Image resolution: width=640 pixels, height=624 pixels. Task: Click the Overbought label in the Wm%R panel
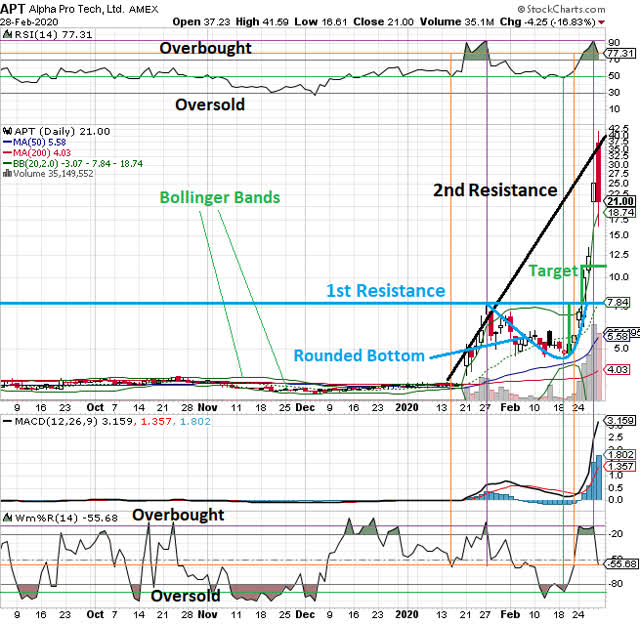178,515
